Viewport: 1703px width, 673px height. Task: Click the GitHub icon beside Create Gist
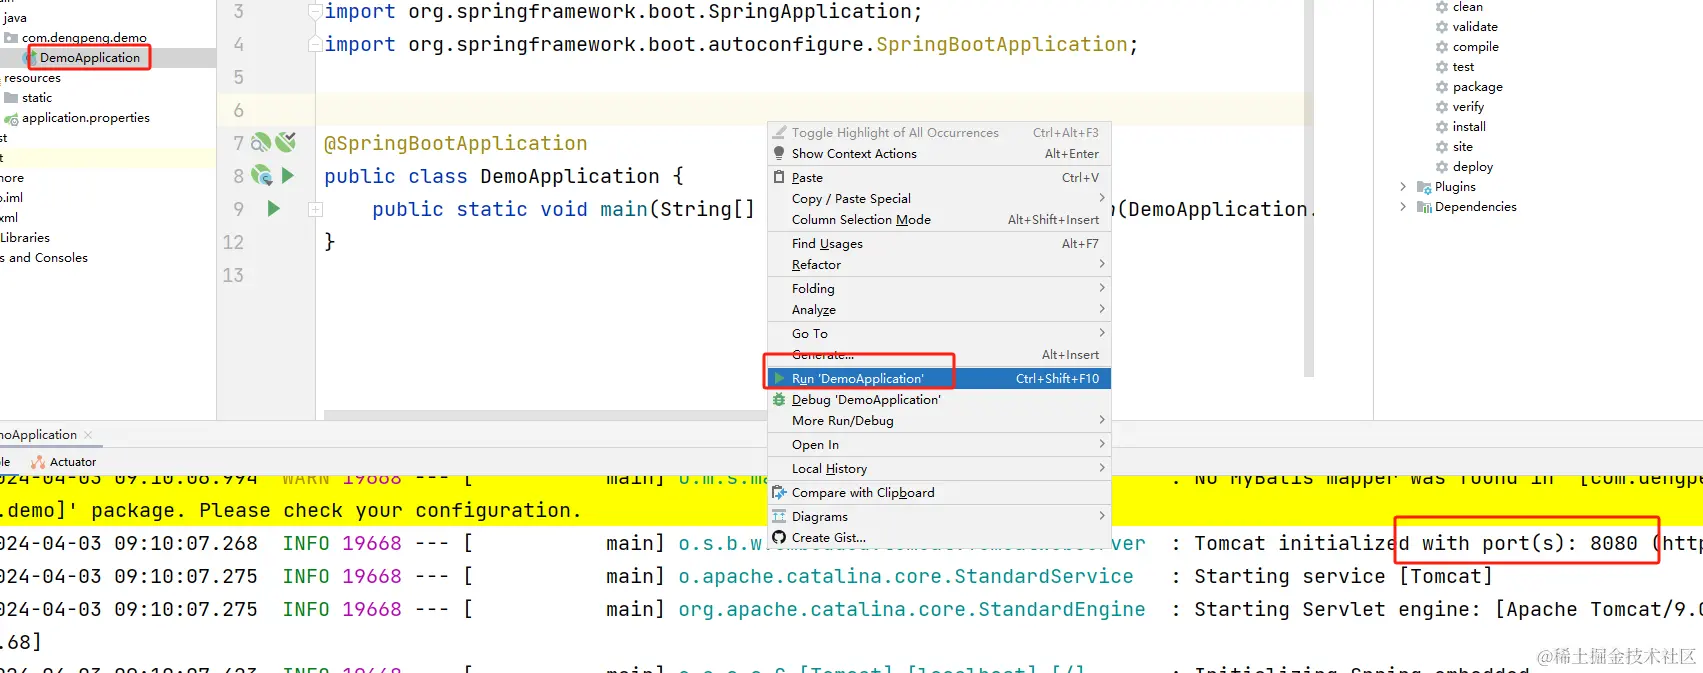779,538
